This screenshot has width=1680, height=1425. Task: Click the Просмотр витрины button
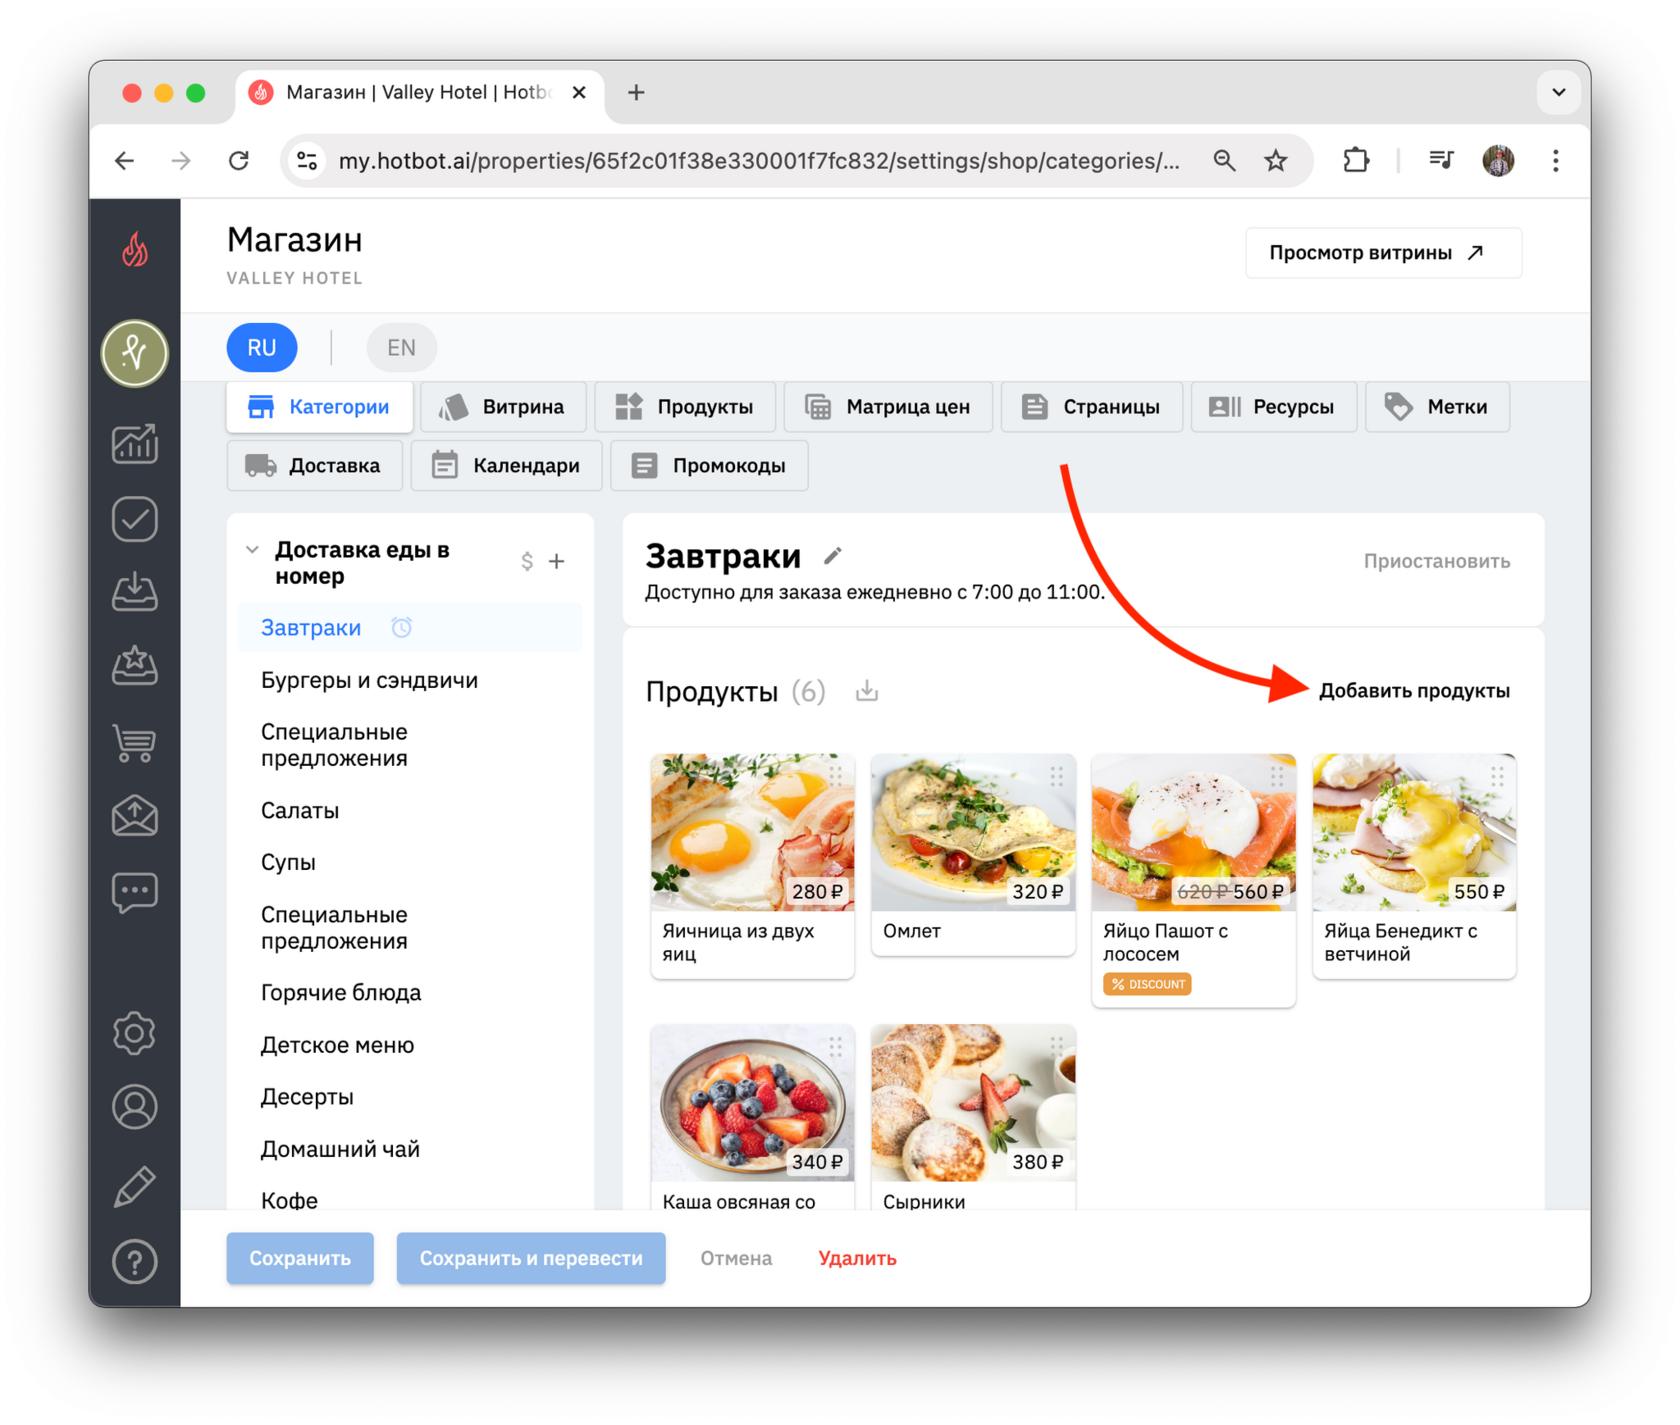point(1383,253)
